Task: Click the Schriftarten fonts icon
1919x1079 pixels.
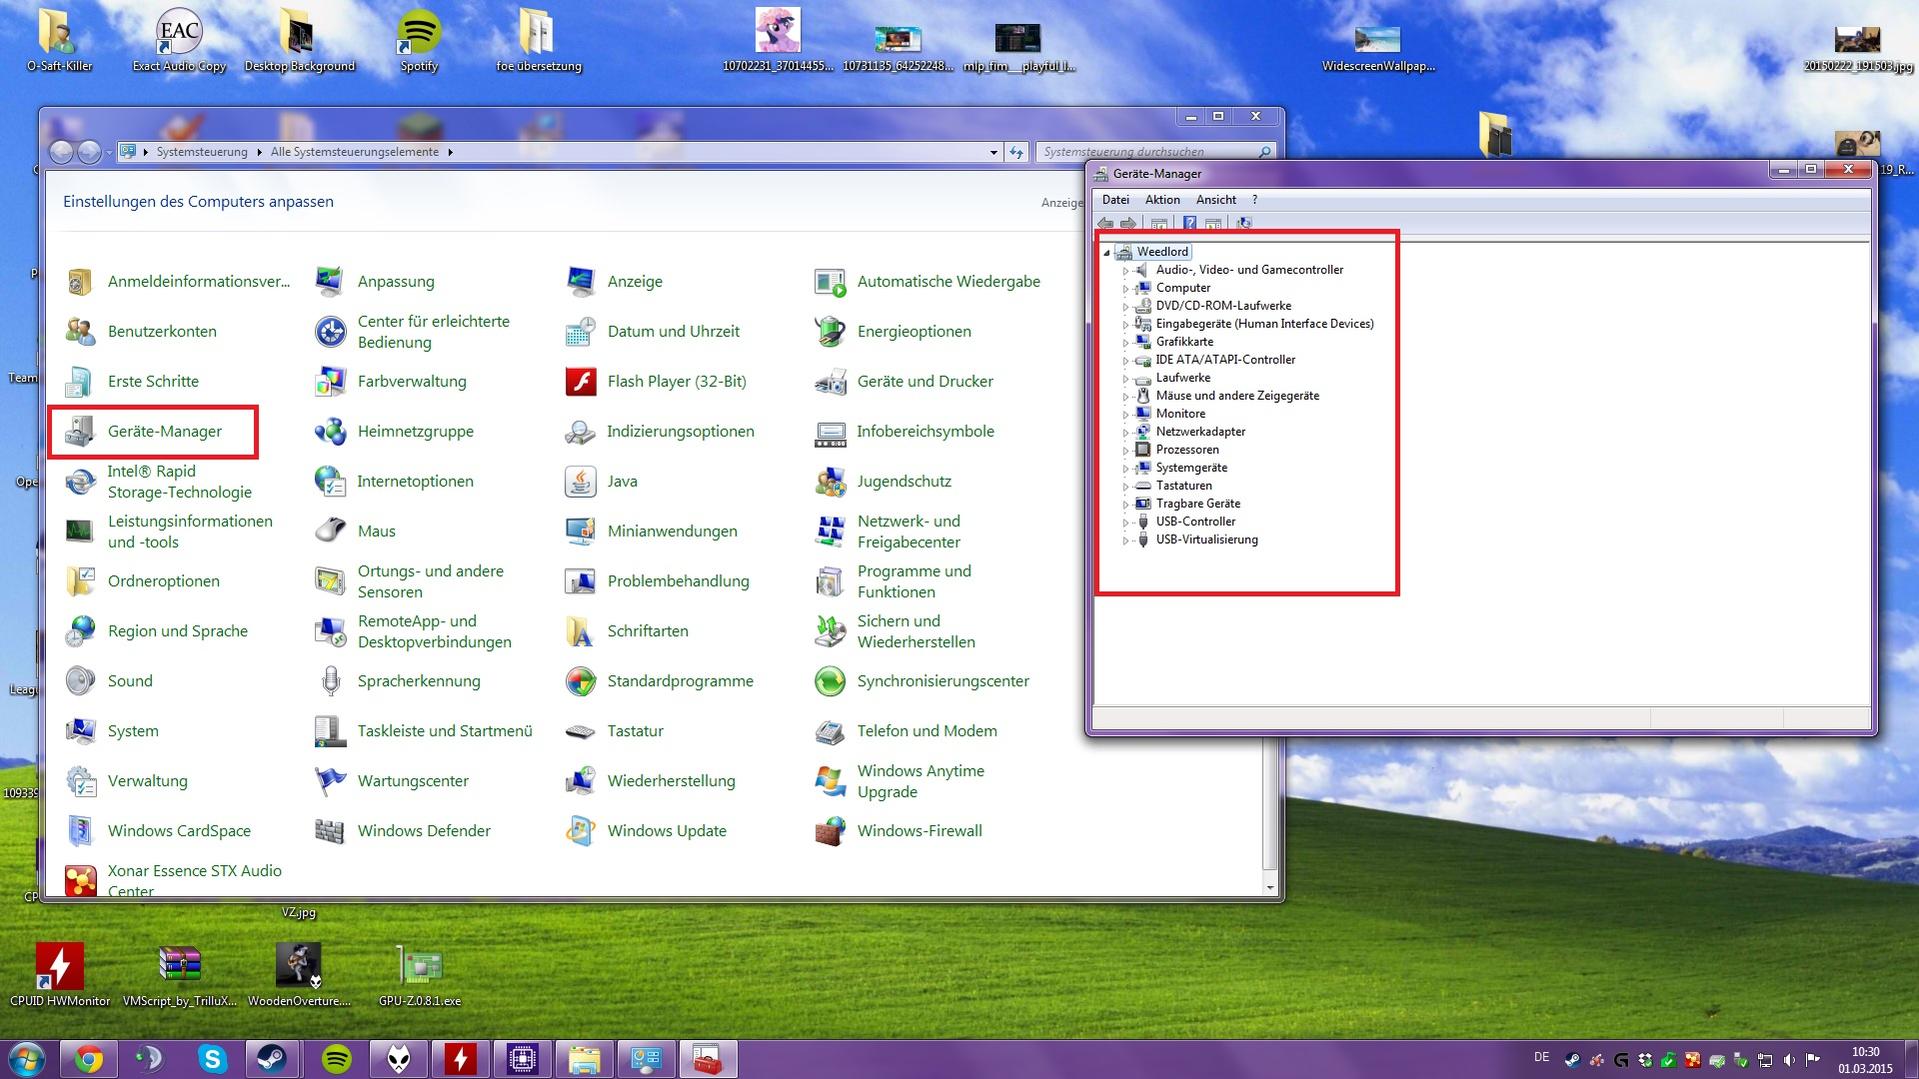Action: tap(580, 631)
